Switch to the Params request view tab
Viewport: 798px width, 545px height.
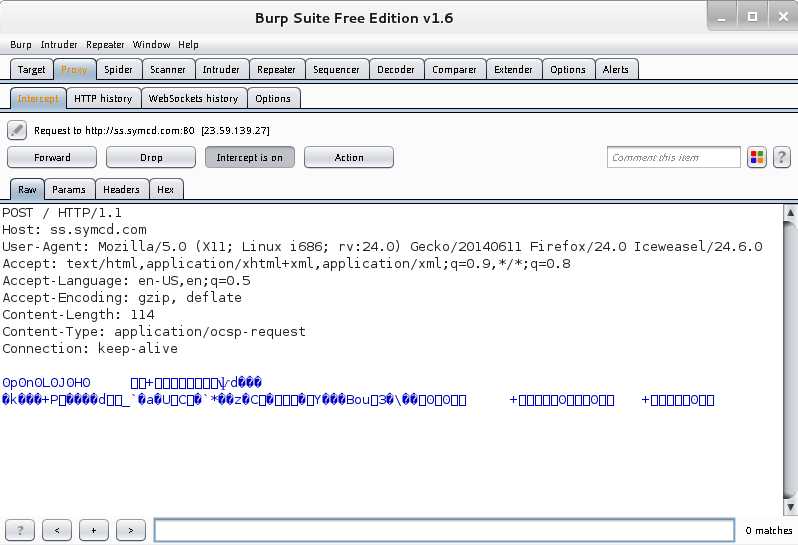click(69, 189)
